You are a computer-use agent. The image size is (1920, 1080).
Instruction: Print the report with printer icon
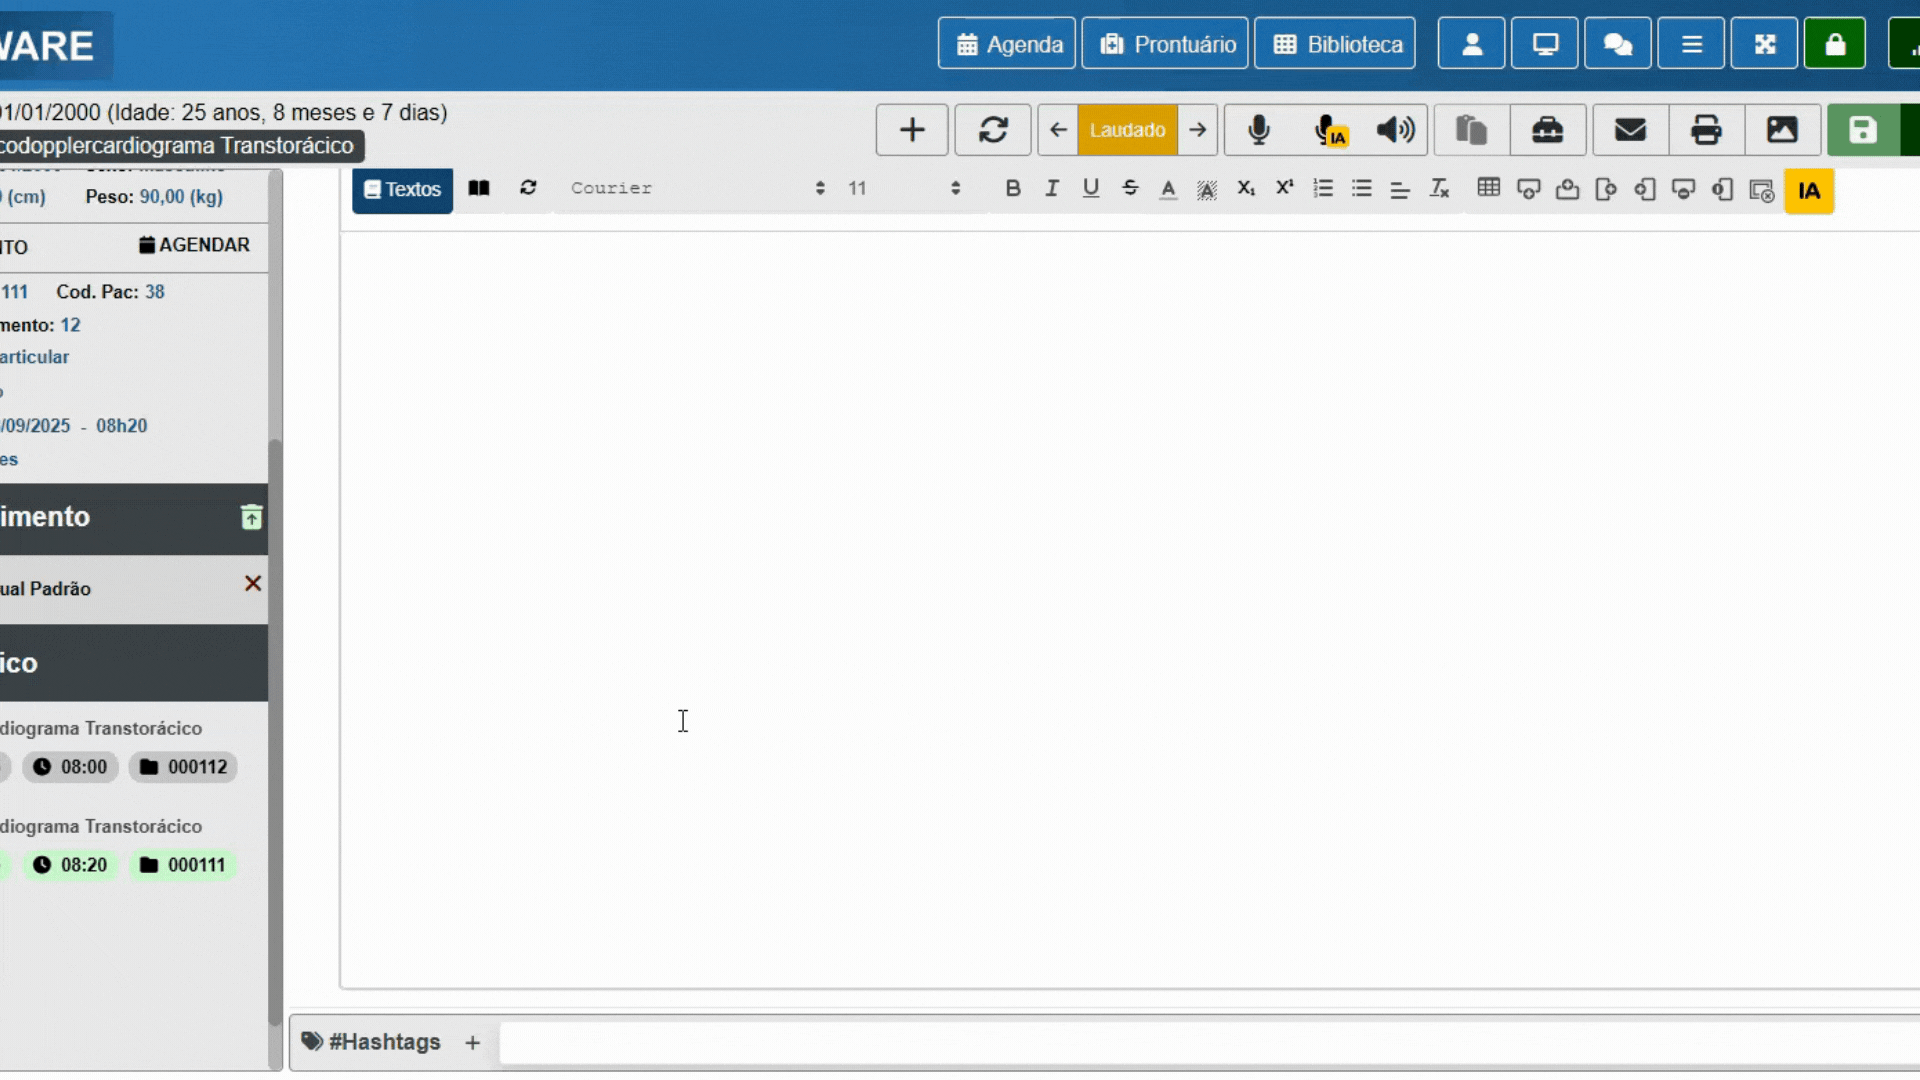[x=1706, y=130]
